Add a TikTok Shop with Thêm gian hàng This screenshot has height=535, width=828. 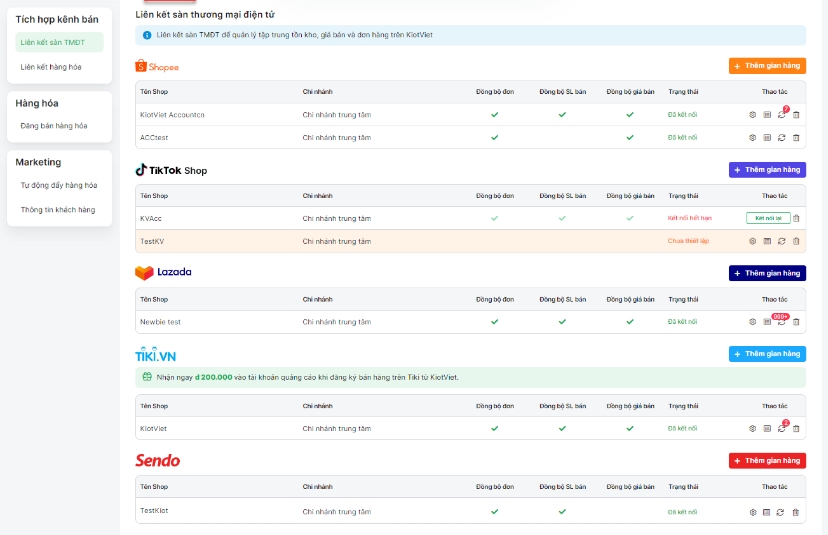767,170
